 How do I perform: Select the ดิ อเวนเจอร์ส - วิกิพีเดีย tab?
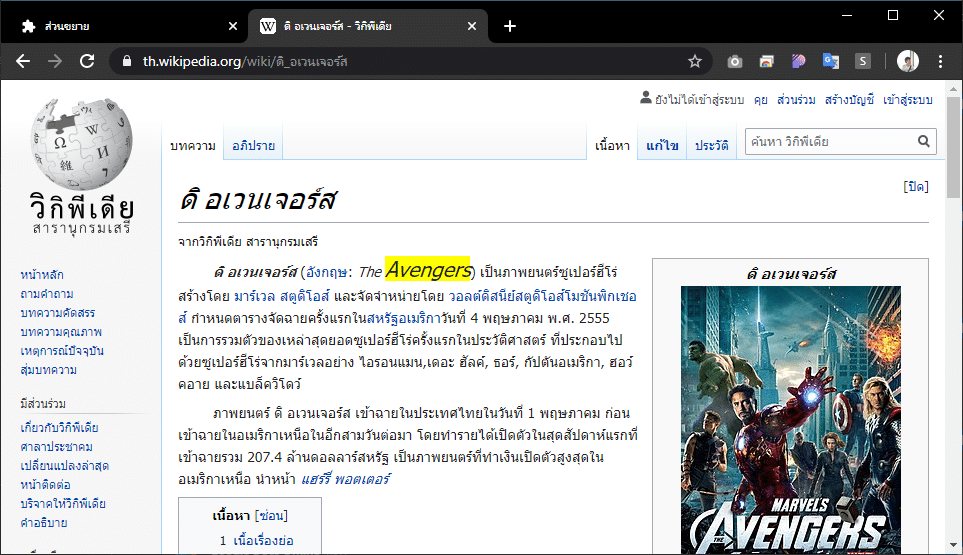coord(367,26)
